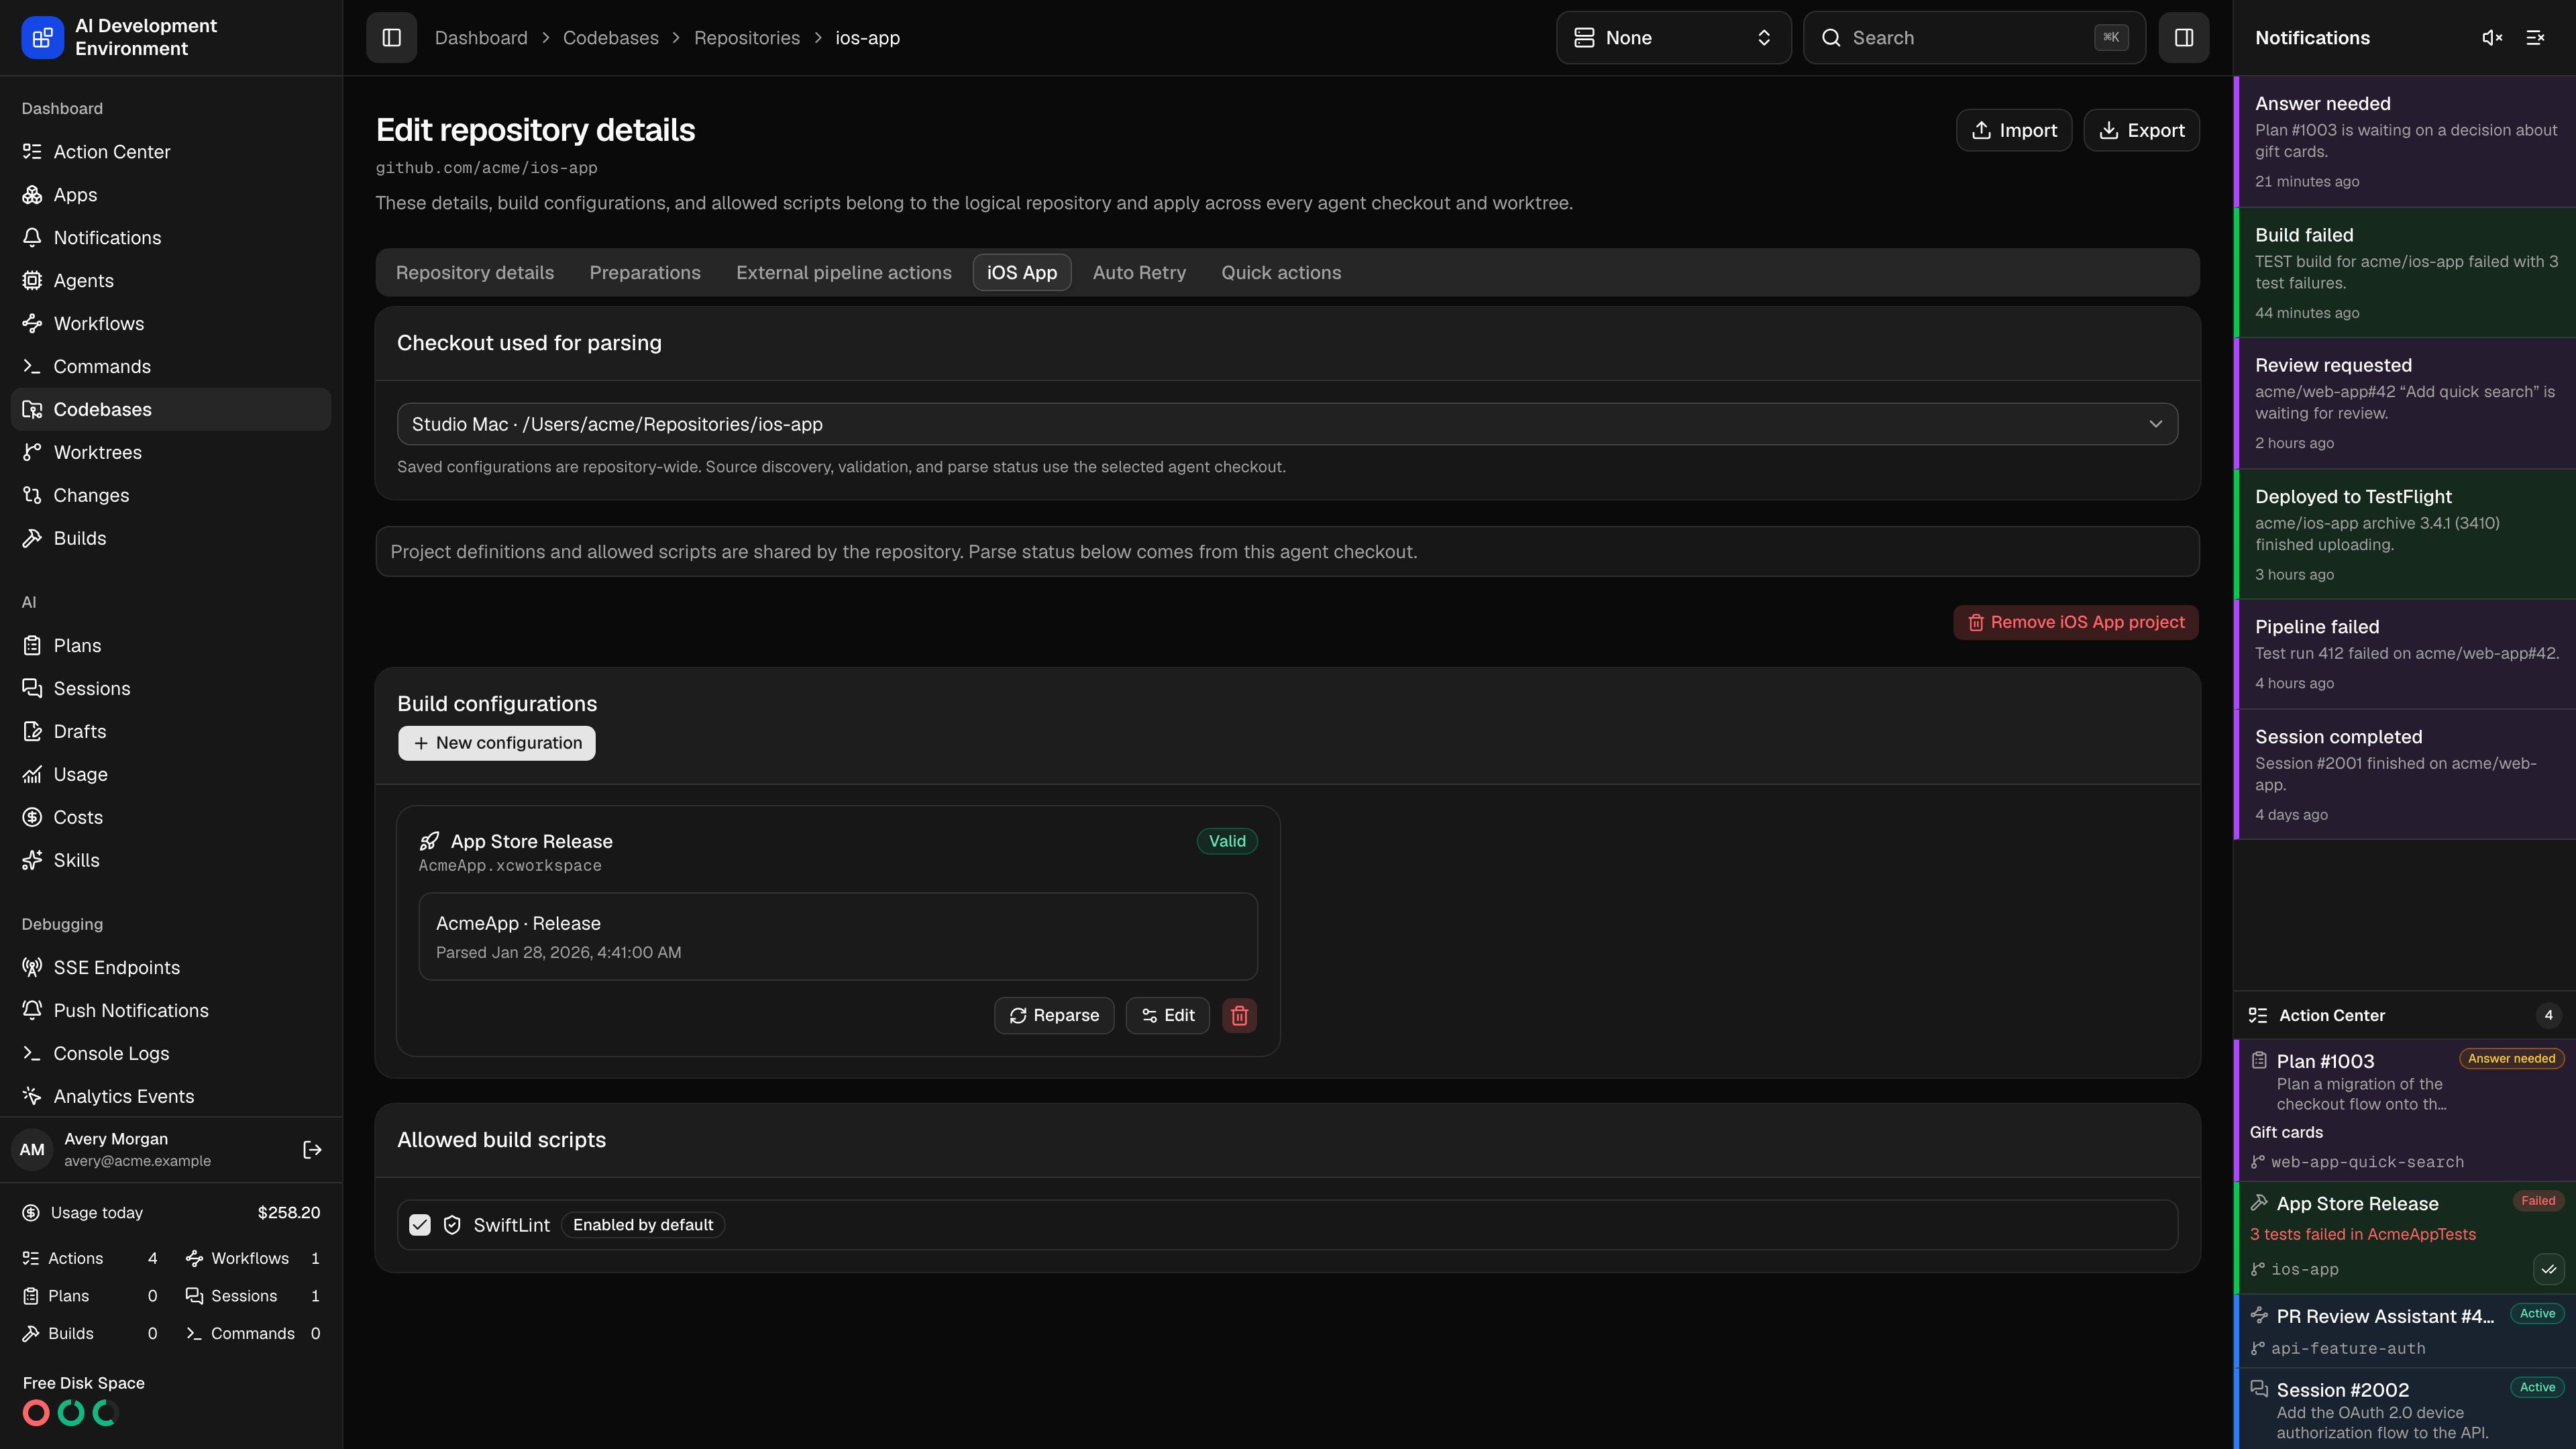The width and height of the screenshot is (2576, 1449).
Task: Switch to the Repository details tab
Action: point(475,273)
